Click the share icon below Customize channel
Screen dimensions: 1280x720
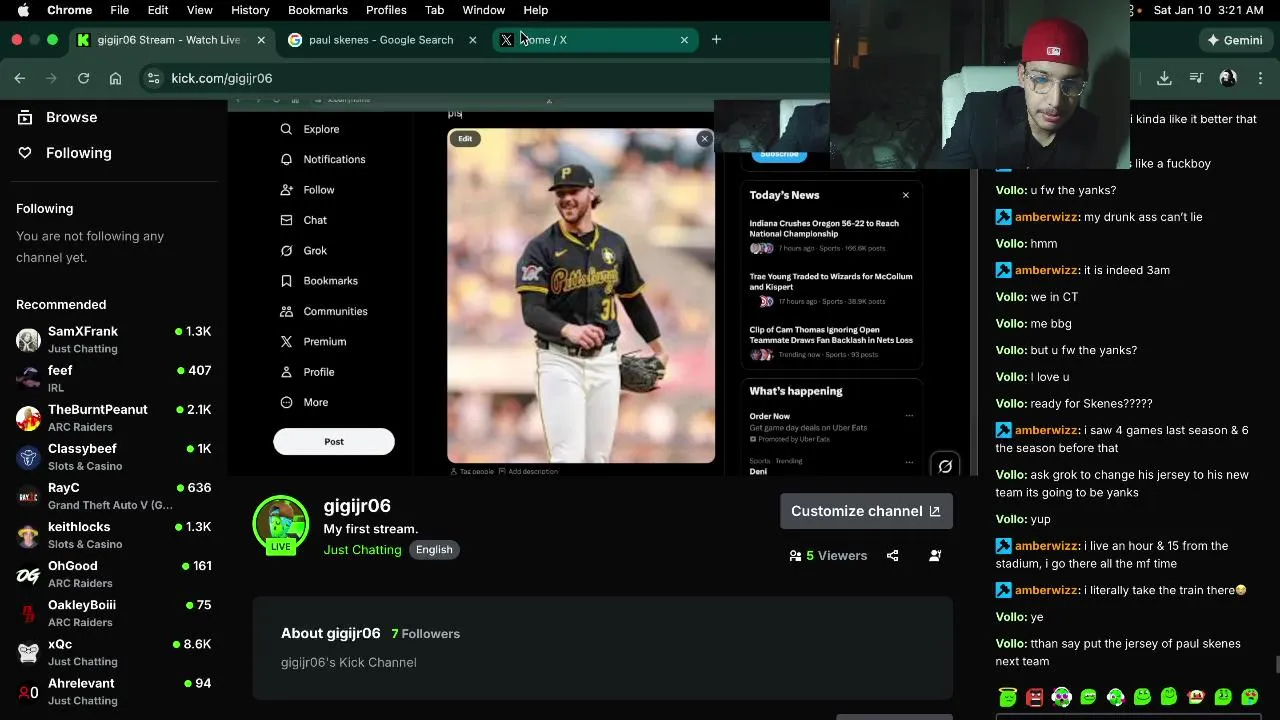coord(892,556)
